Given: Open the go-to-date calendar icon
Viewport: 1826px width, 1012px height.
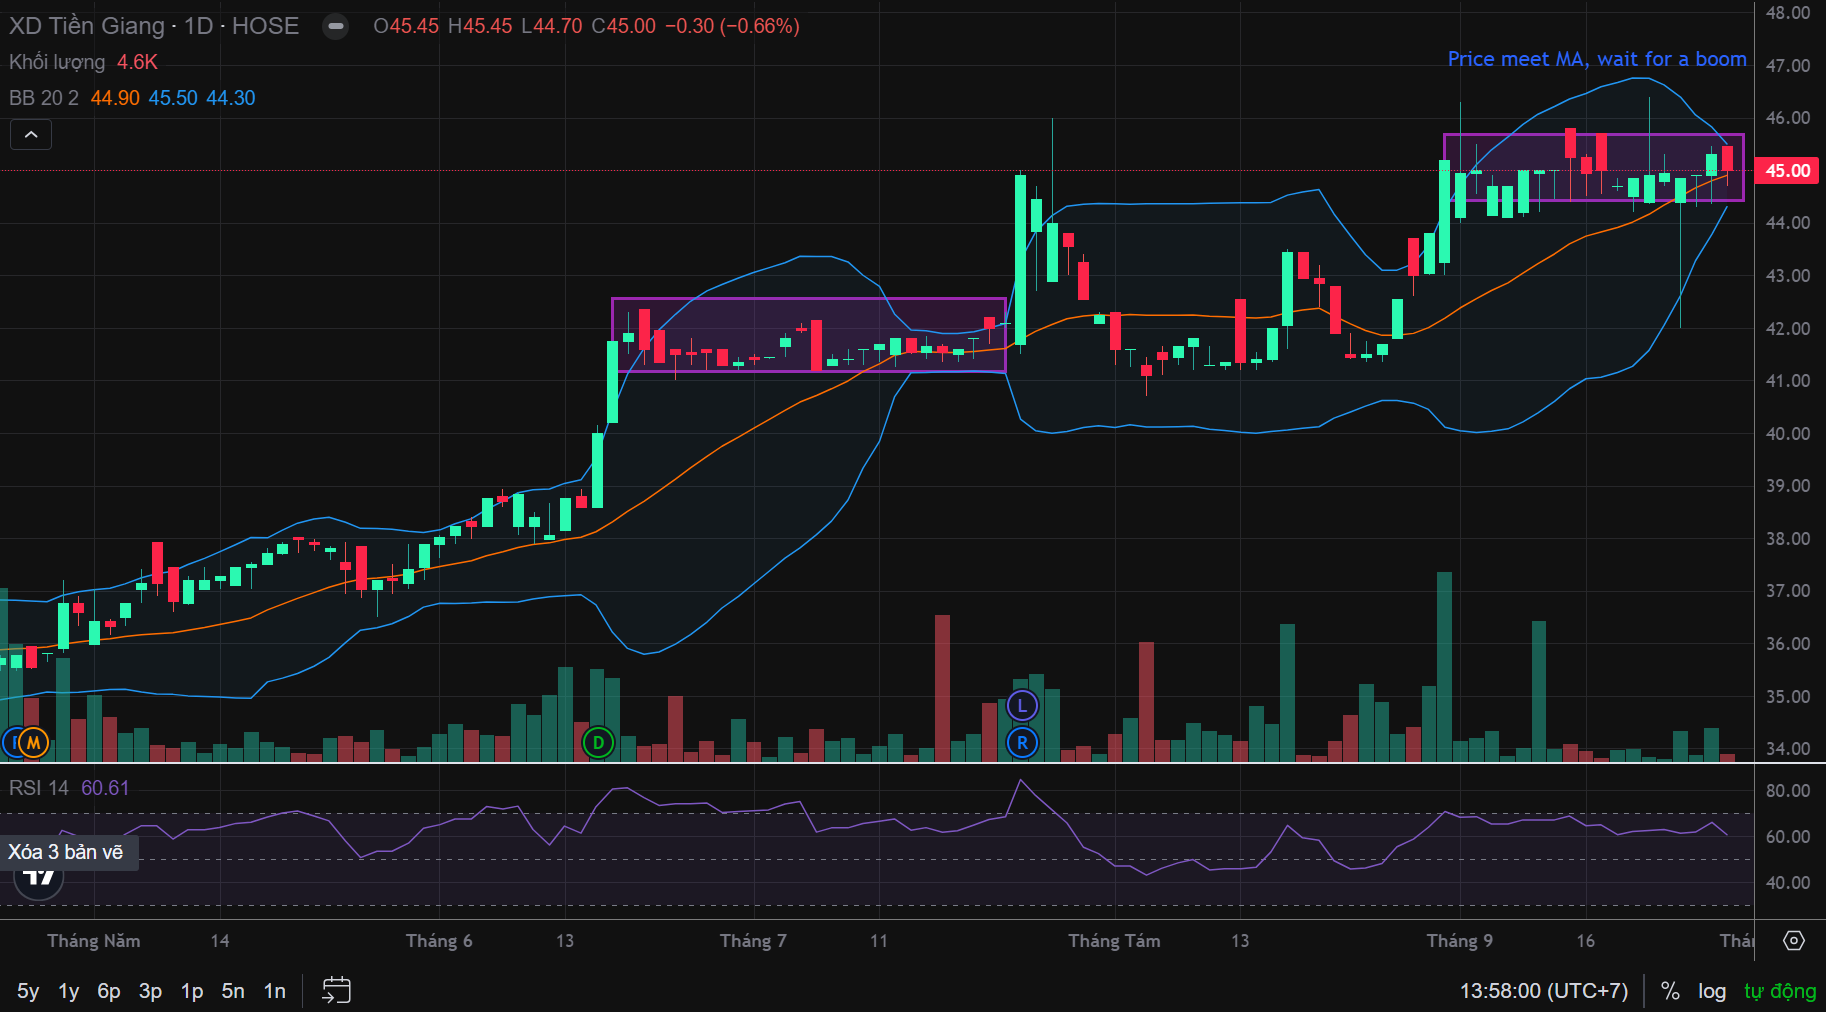Looking at the screenshot, I should [336, 990].
